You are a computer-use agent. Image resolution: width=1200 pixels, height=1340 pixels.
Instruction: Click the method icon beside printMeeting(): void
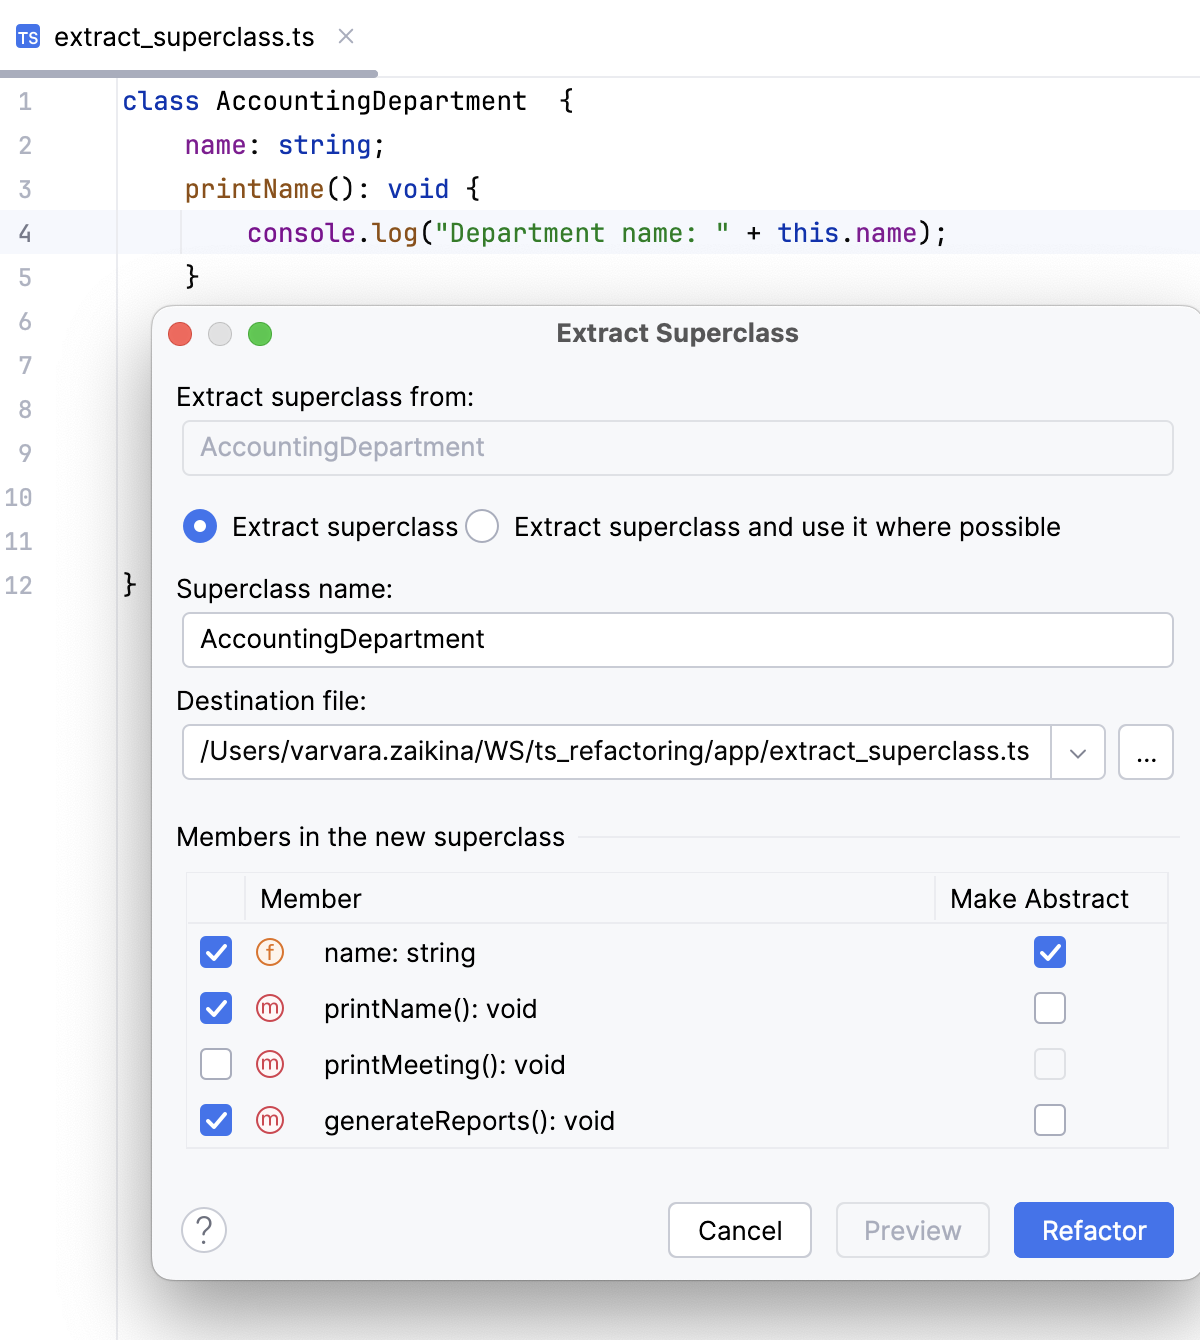click(269, 1064)
